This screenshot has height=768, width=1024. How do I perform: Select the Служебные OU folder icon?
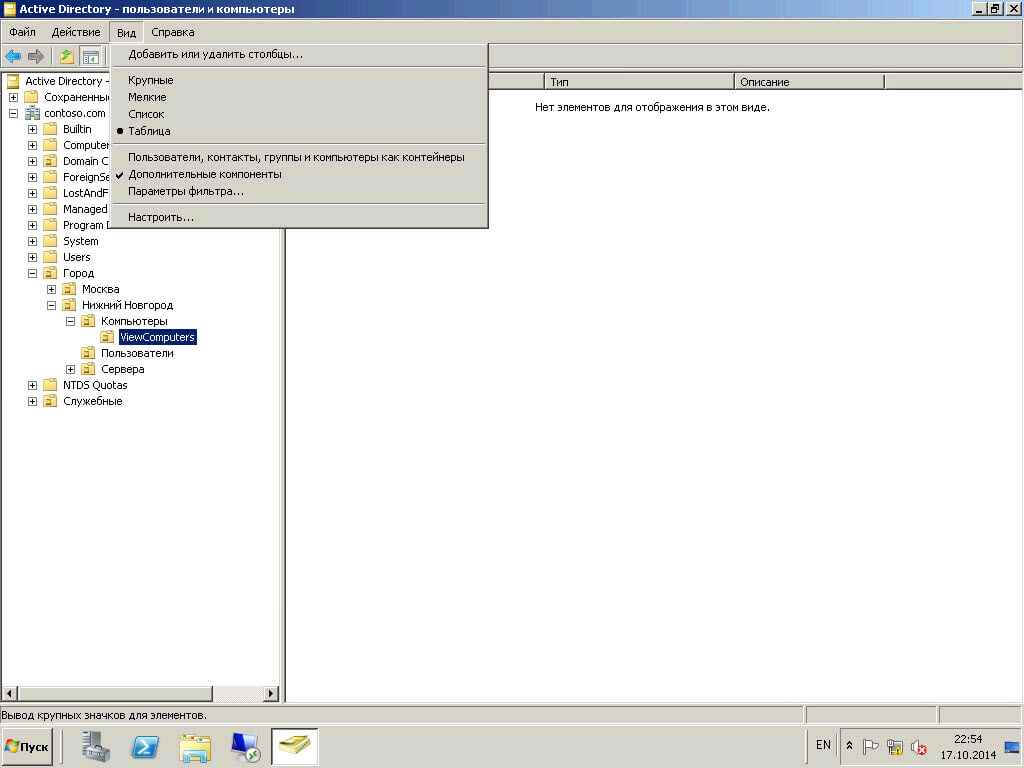[50, 401]
